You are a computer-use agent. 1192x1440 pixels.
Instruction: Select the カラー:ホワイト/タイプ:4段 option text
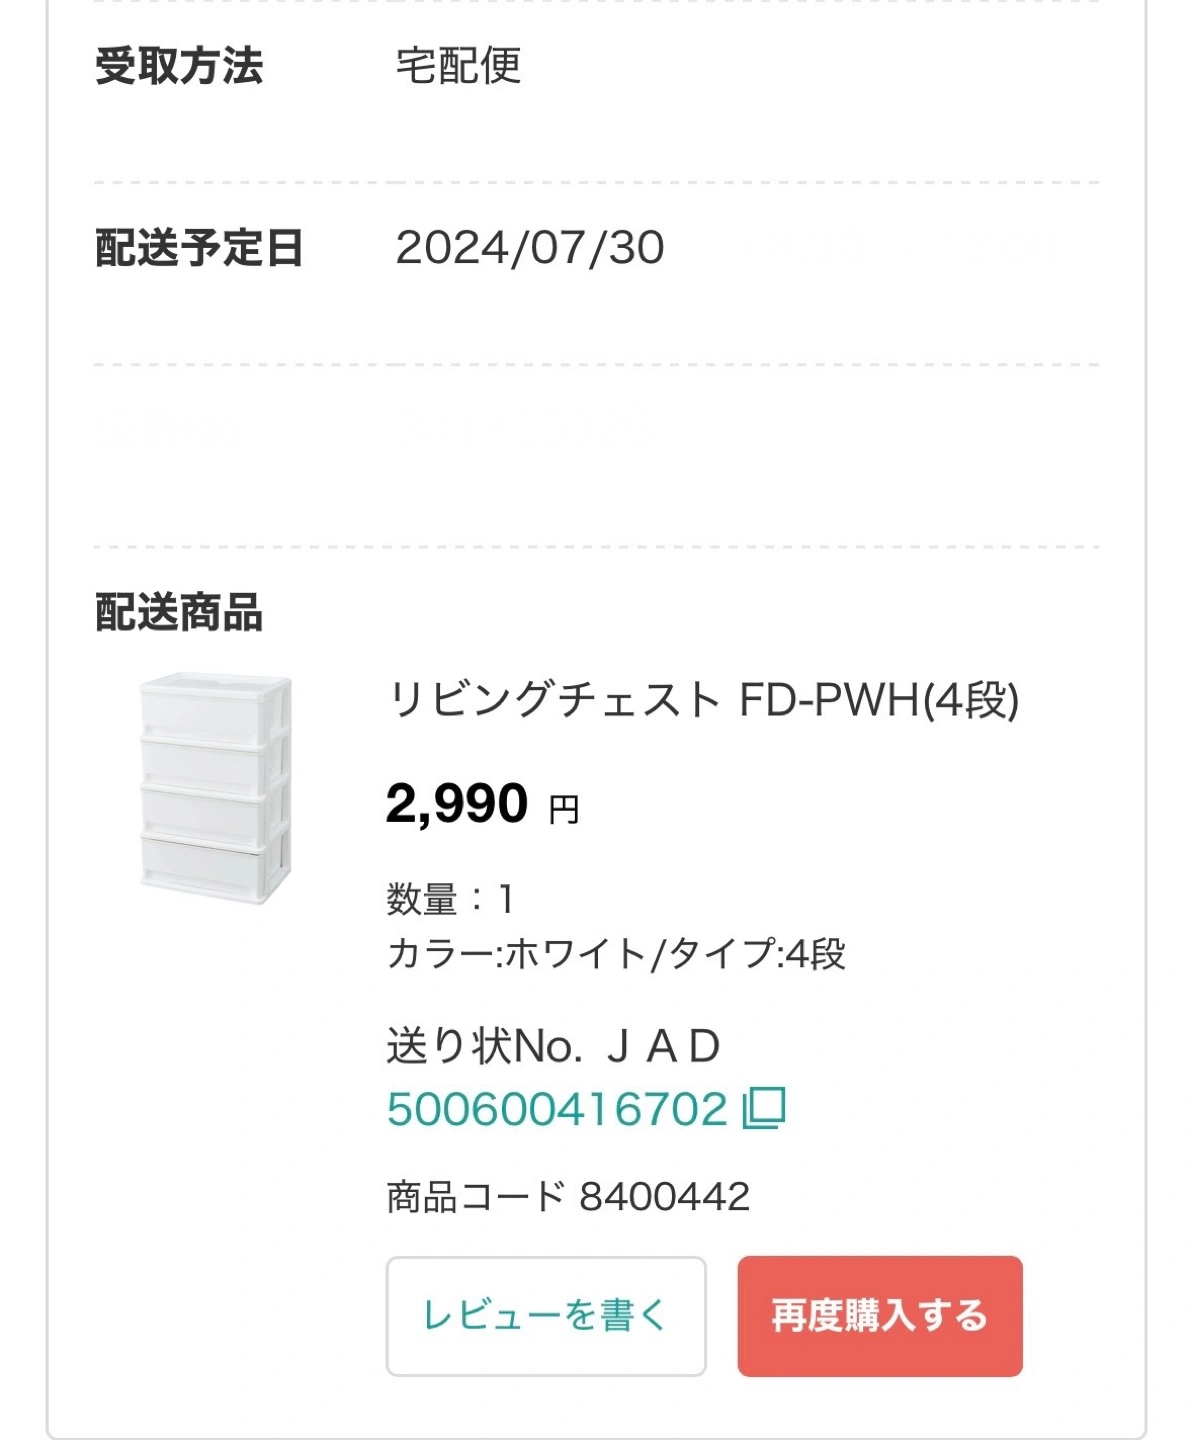pos(616,953)
